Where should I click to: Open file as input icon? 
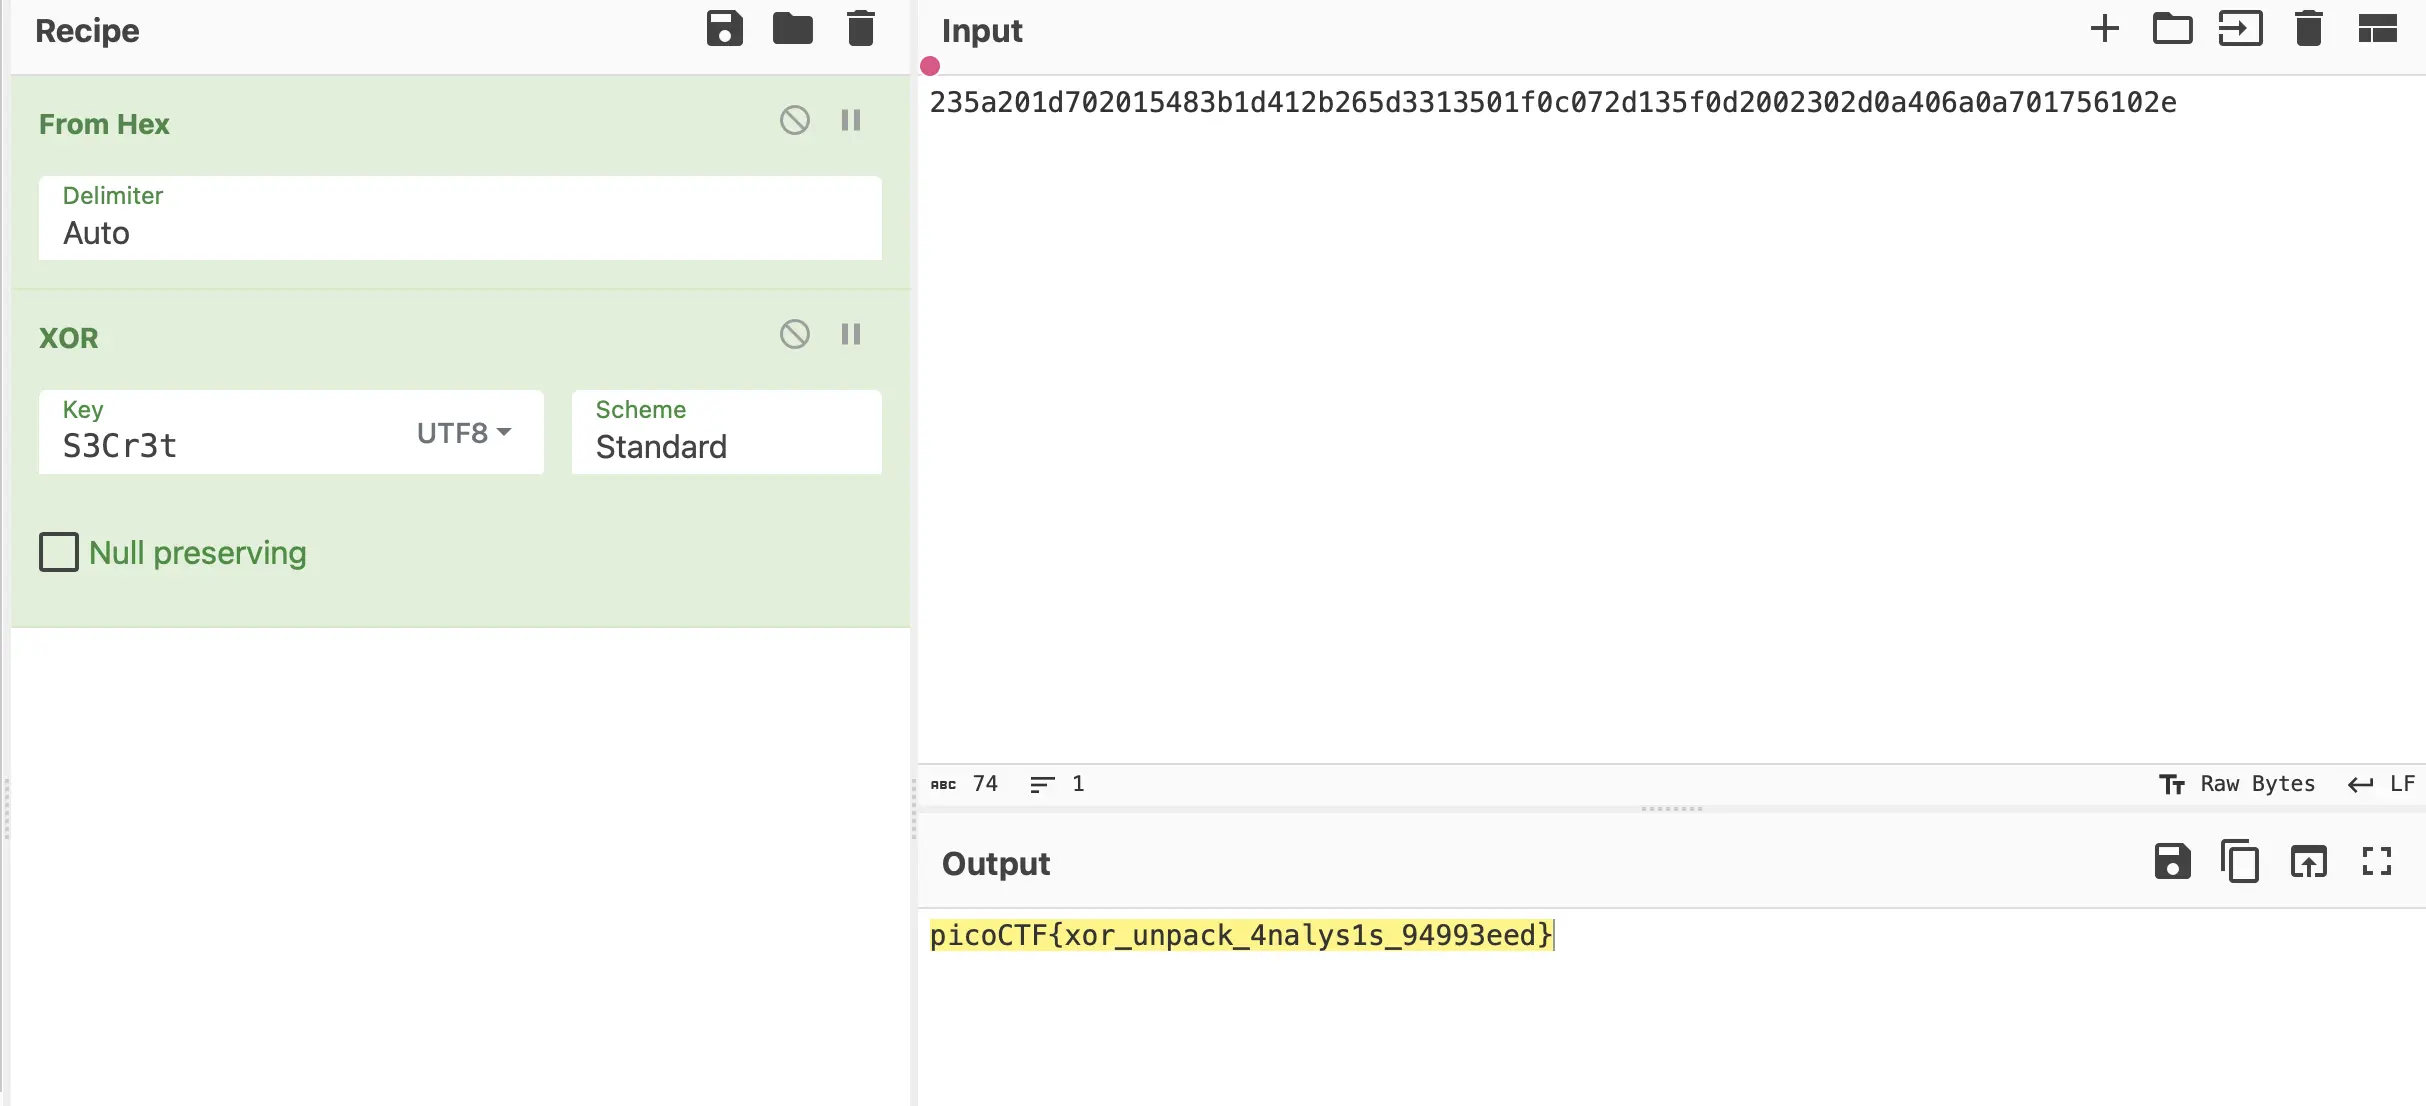[2240, 29]
